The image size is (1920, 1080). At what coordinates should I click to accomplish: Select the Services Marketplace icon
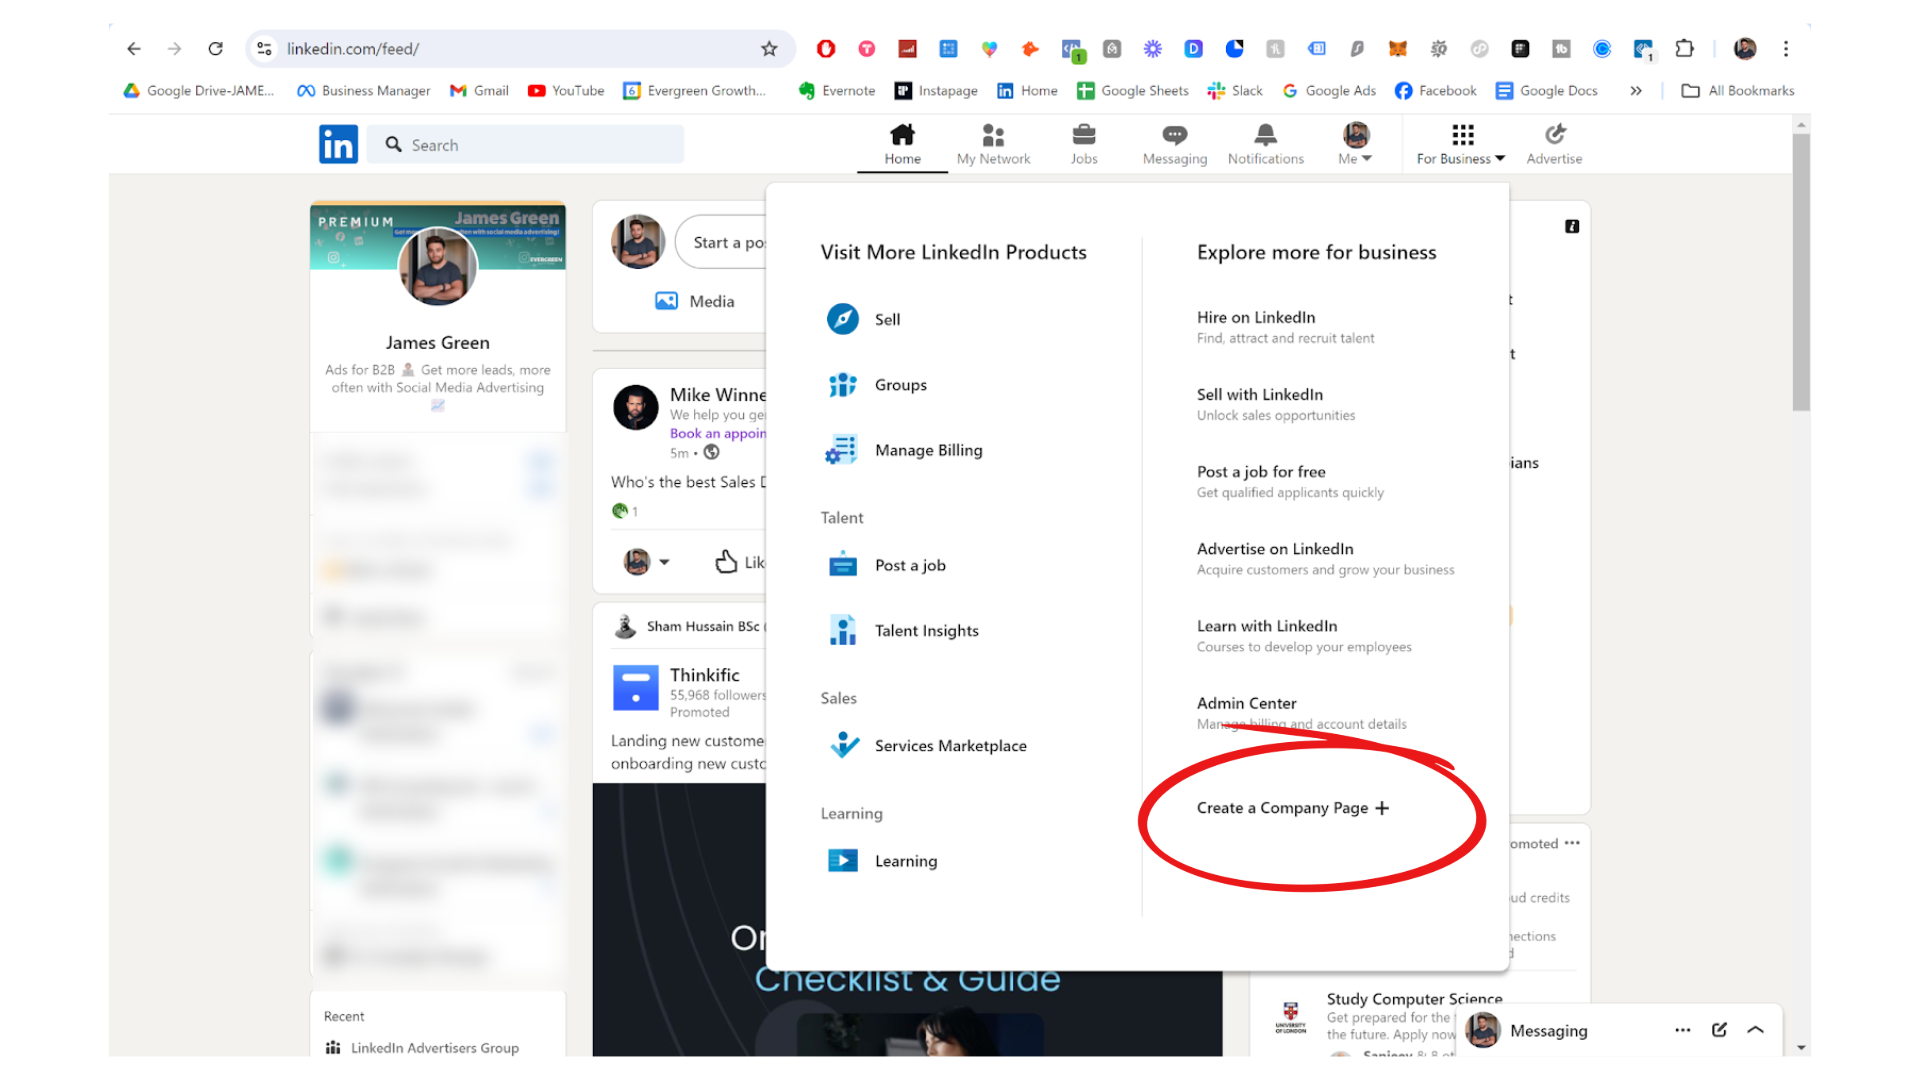point(844,745)
